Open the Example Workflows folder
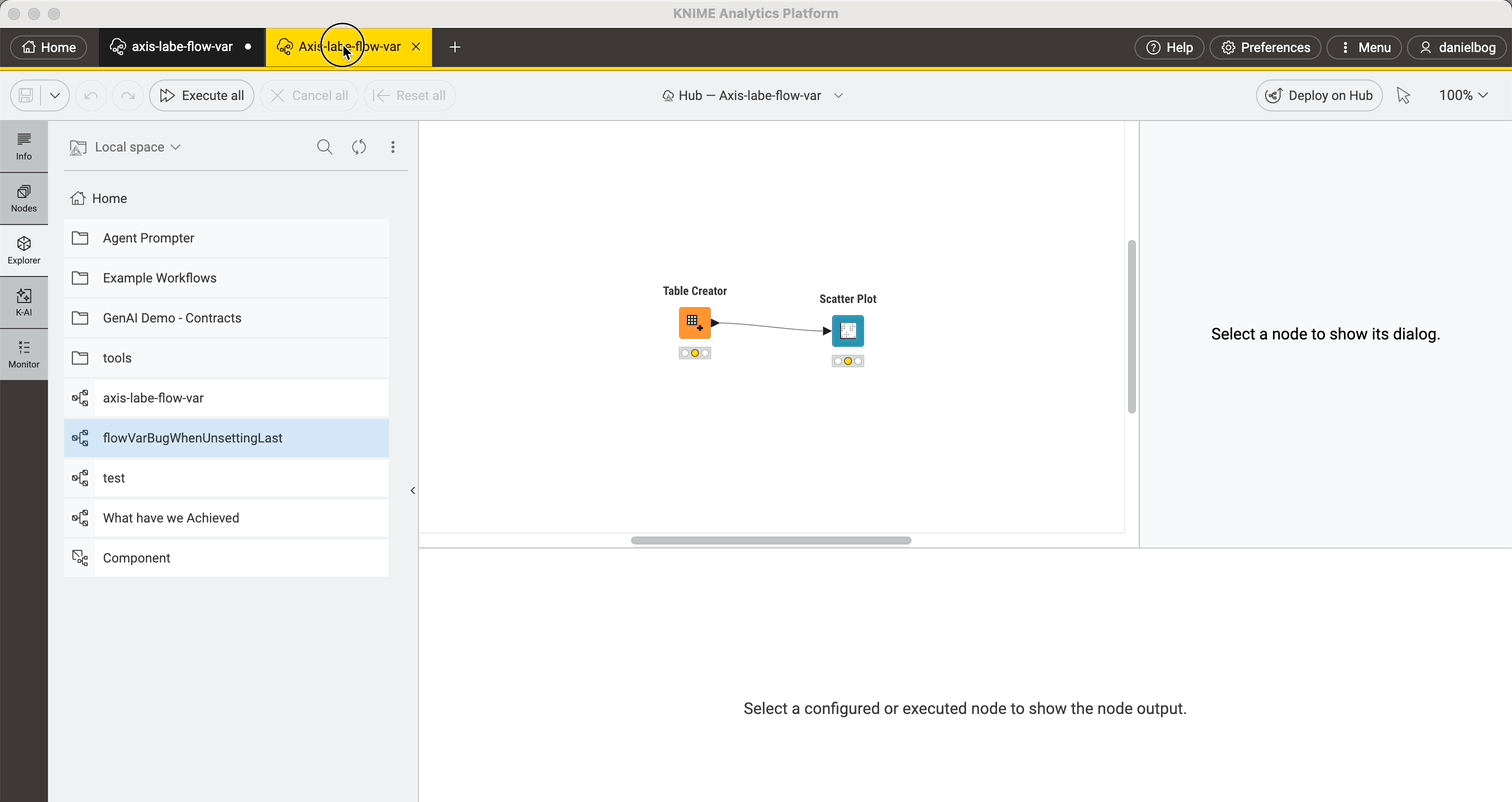Image resolution: width=1512 pixels, height=802 pixels. (x=226, y=278)
